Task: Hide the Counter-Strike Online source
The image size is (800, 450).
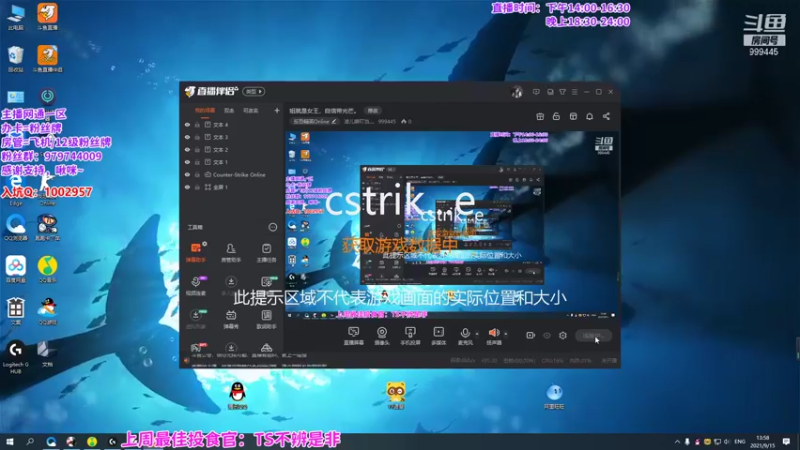Action: [187, 174]
